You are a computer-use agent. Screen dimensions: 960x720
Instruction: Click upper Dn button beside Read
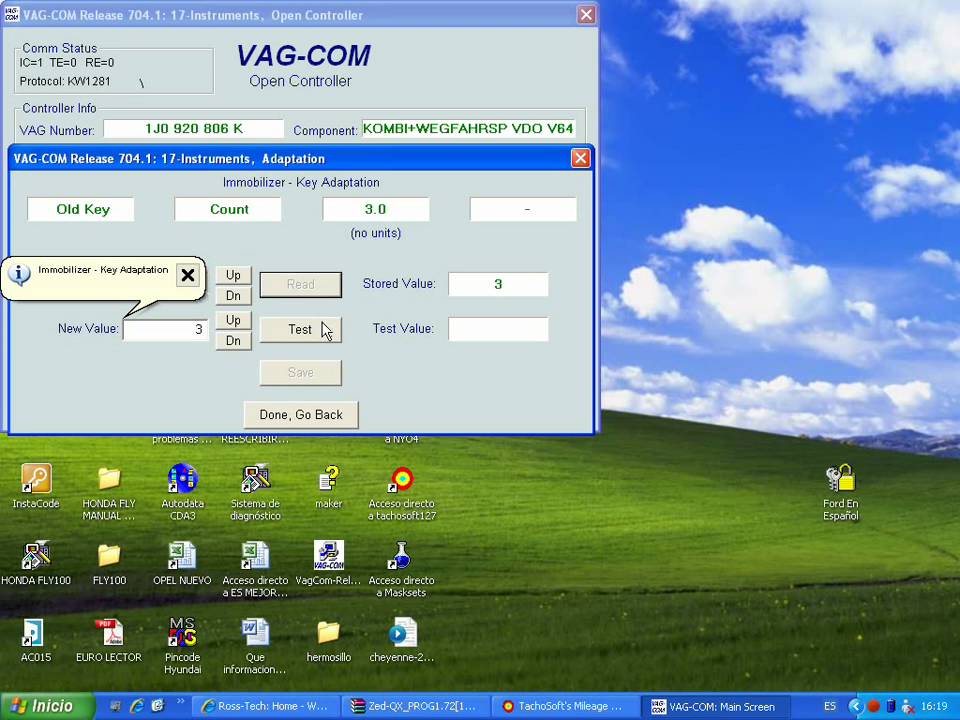(233, 296)
